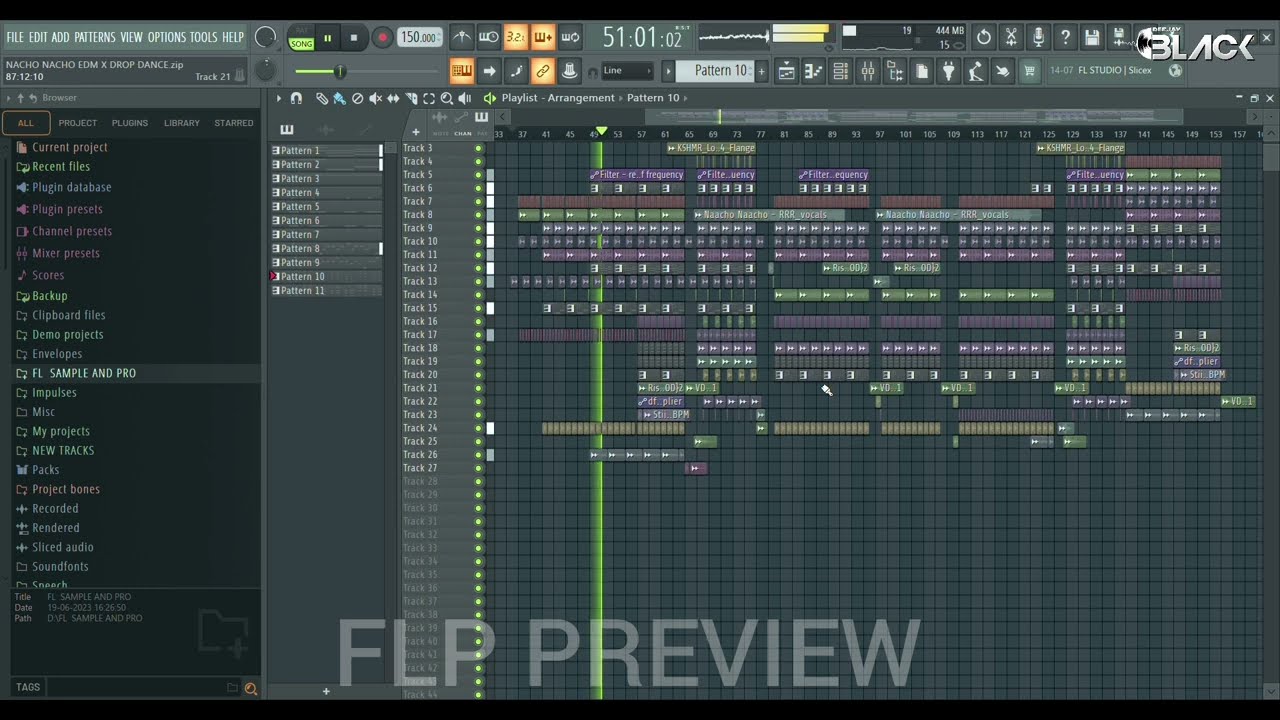Open the Mixer window icon
This screenshot has width=1280, height=720.
868,71
